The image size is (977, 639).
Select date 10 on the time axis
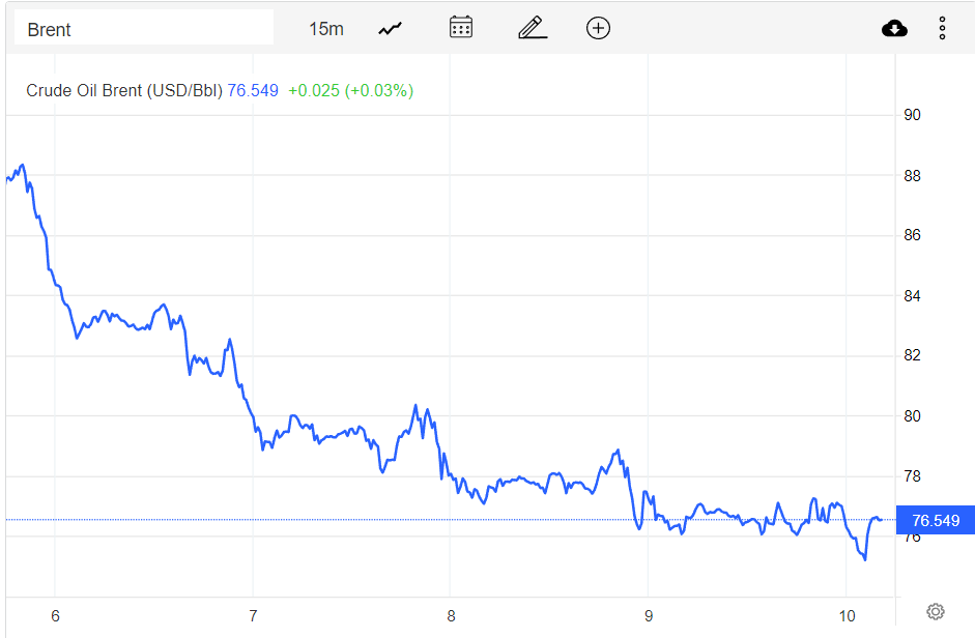(x=846, y=616)
